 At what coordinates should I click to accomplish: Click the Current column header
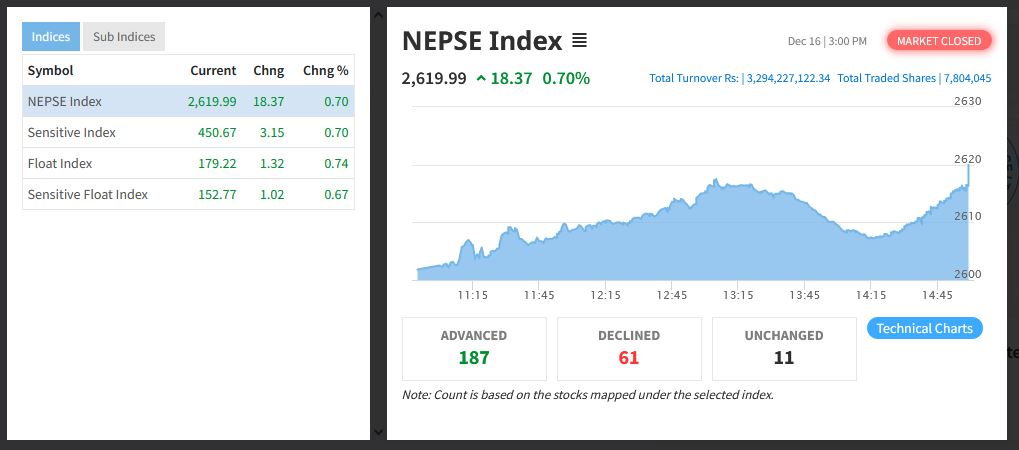[x=213, y=71]
